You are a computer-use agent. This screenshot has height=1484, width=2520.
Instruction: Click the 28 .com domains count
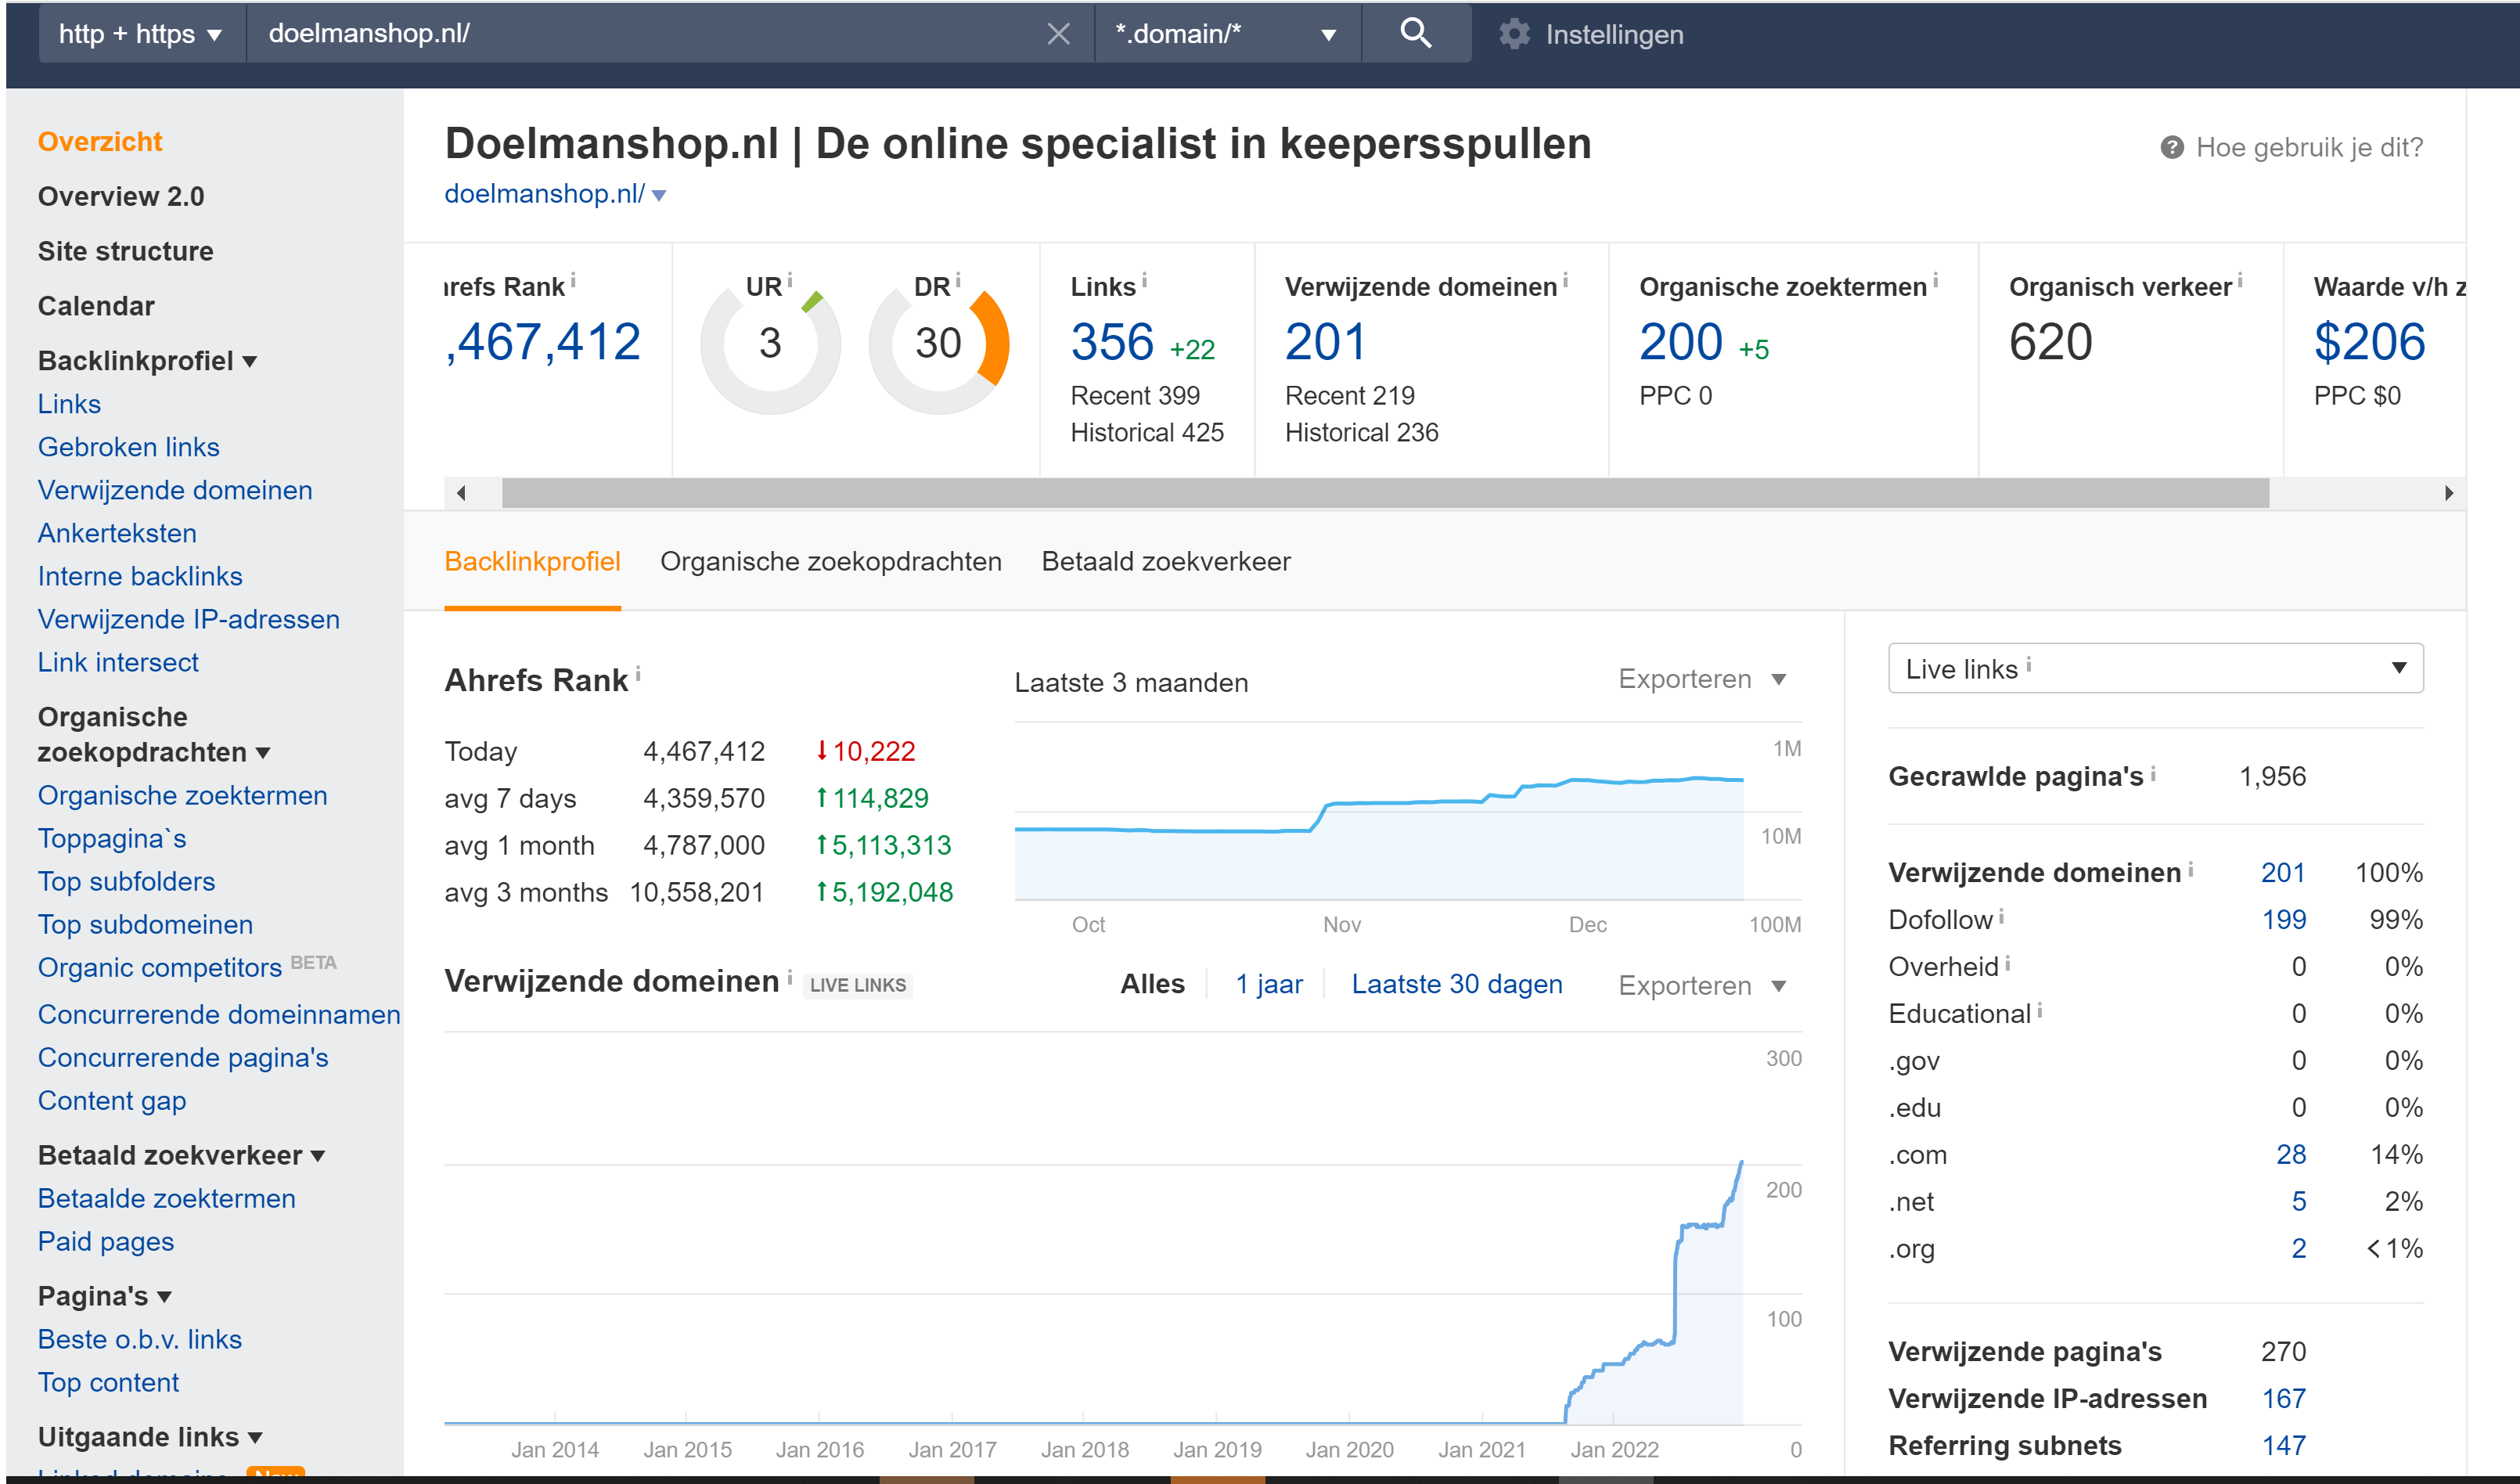(x=2290, y=1154)
